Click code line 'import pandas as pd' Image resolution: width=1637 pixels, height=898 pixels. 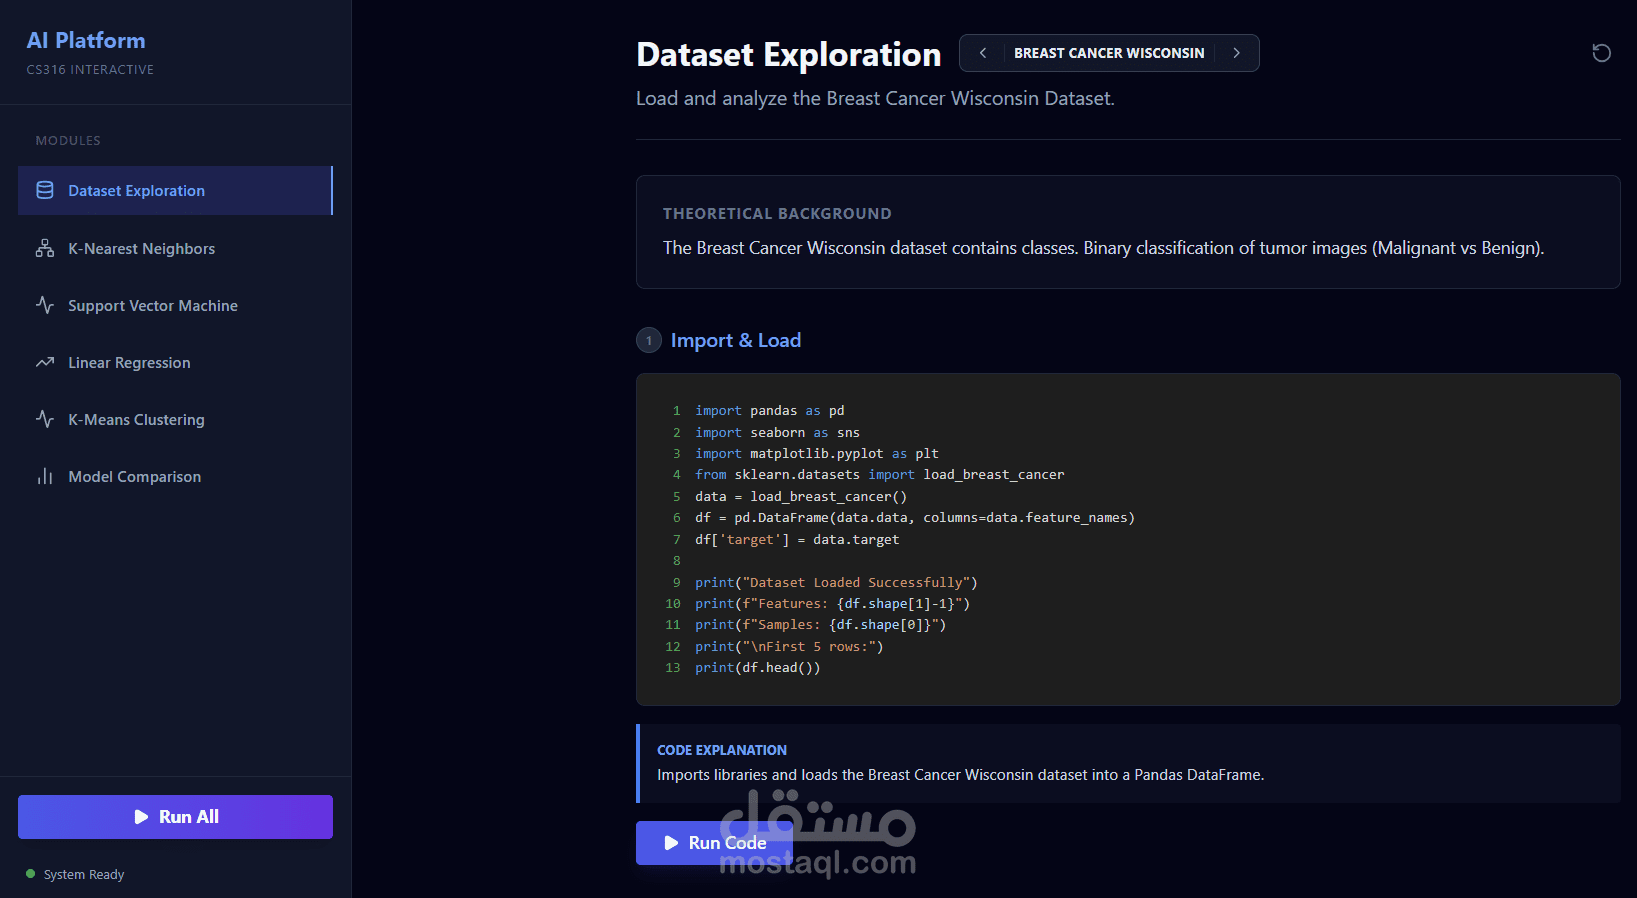click(x=770, y=410)
